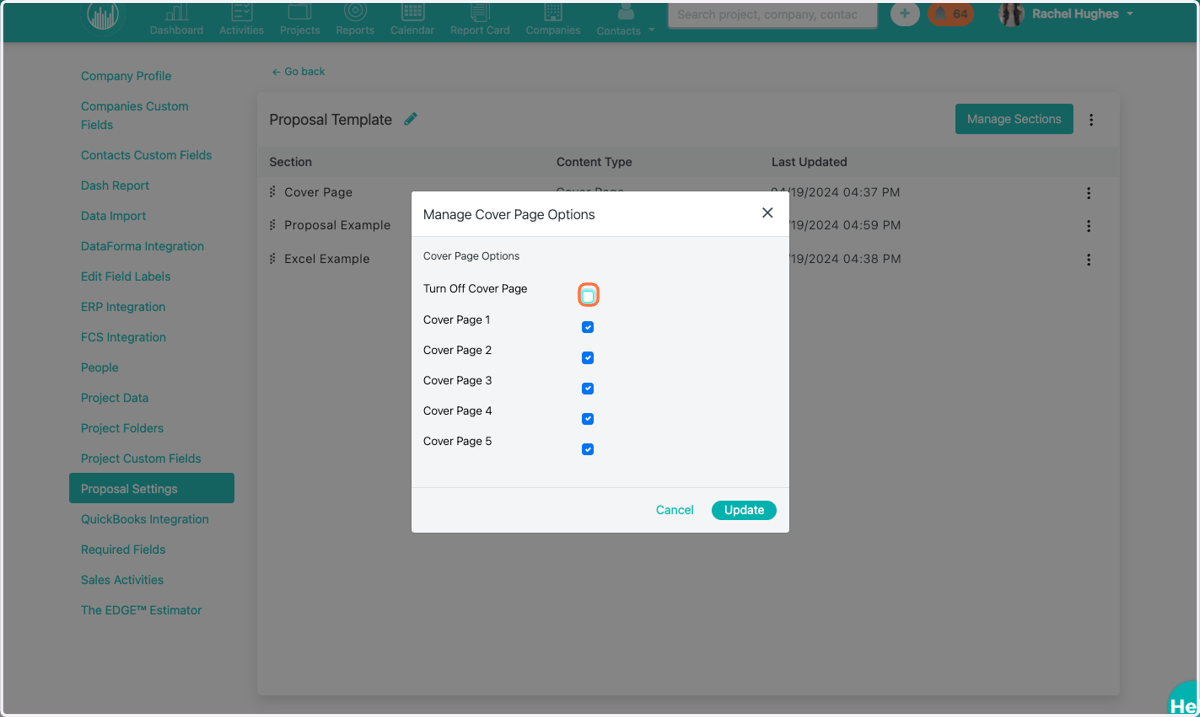
Task: Open Required Fields in sidebar
Action: click(x=123, y=549)
